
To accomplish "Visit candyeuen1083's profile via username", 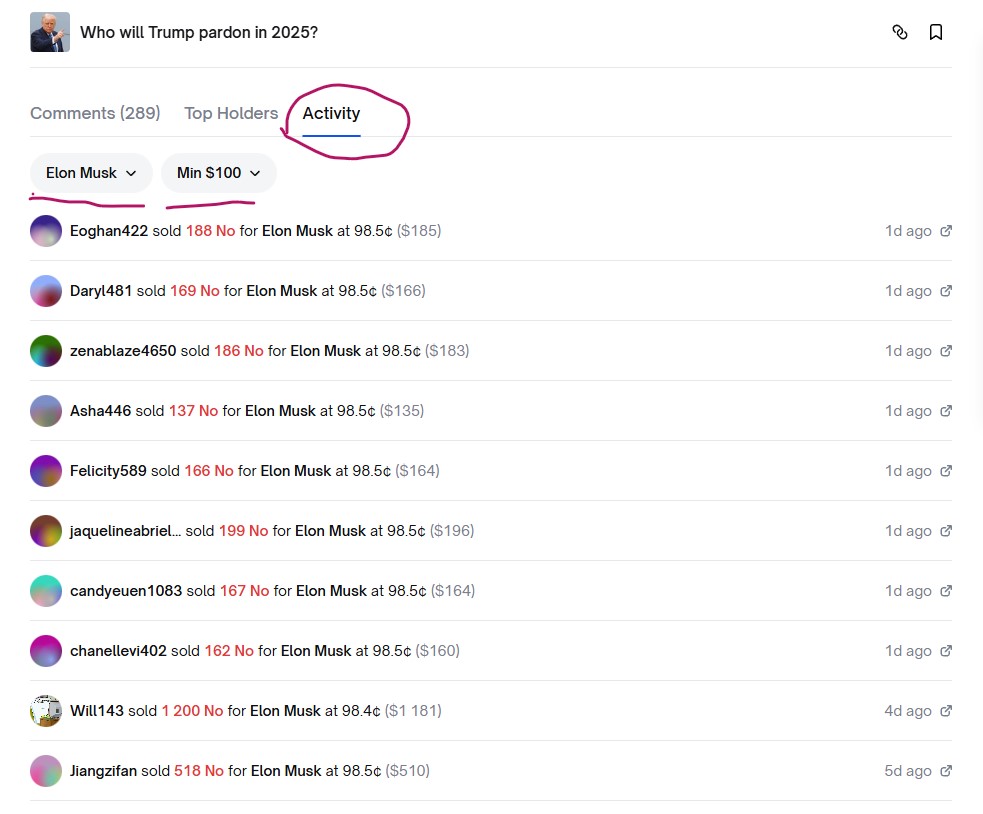I will pos(126,591).
